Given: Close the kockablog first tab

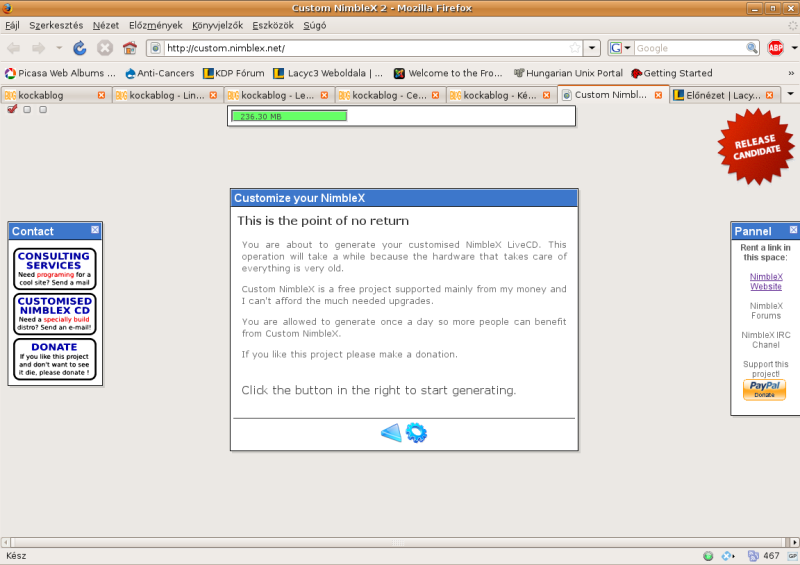Looking at the screenshot, I should [101, 95].
